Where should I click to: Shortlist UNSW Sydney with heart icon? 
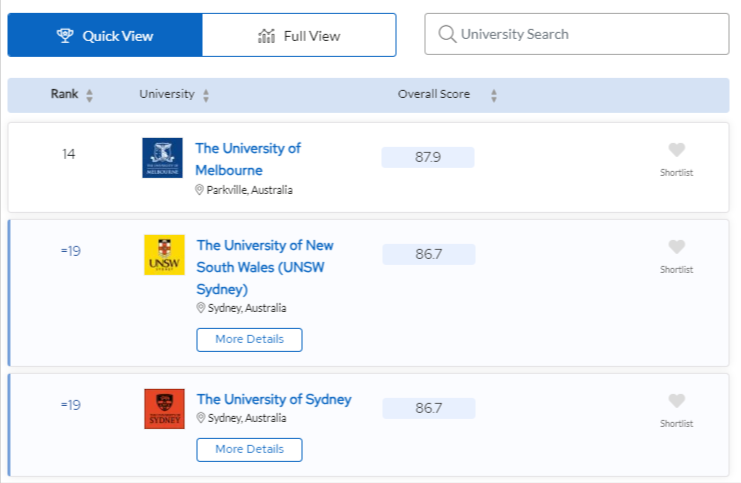pos(677,247)
